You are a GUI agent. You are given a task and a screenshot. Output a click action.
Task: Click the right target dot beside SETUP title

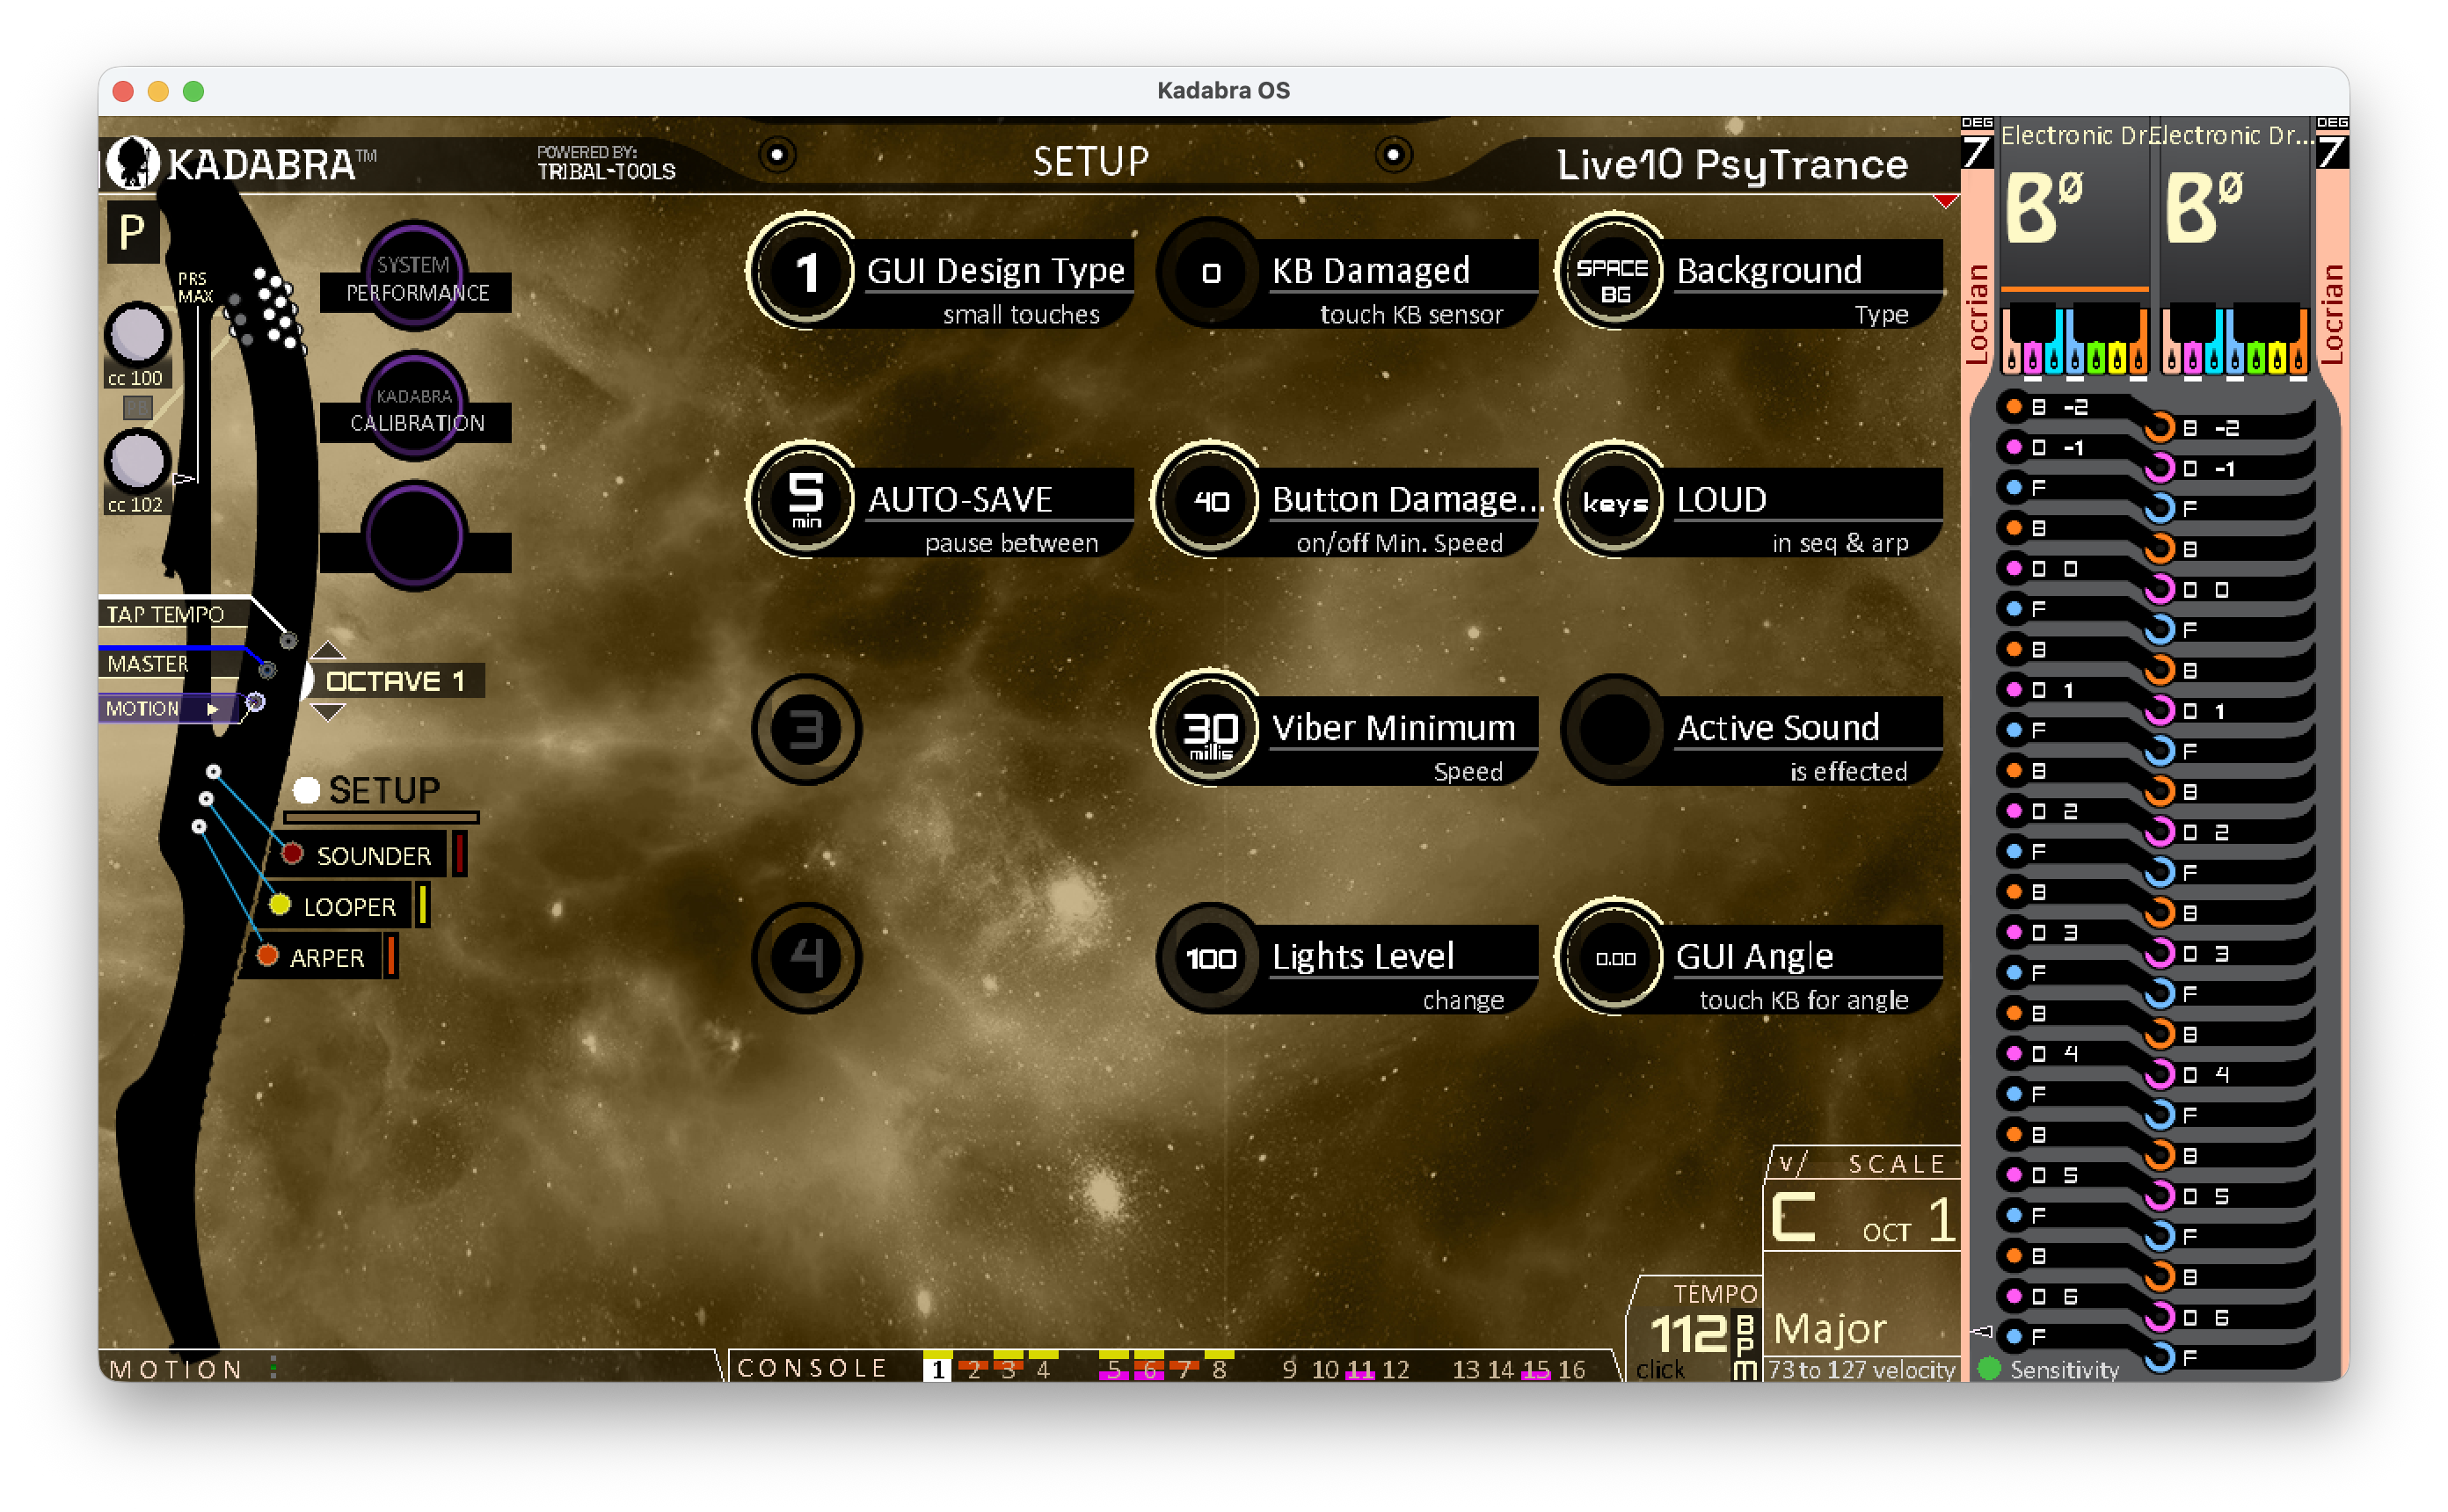coord(1393,154)
